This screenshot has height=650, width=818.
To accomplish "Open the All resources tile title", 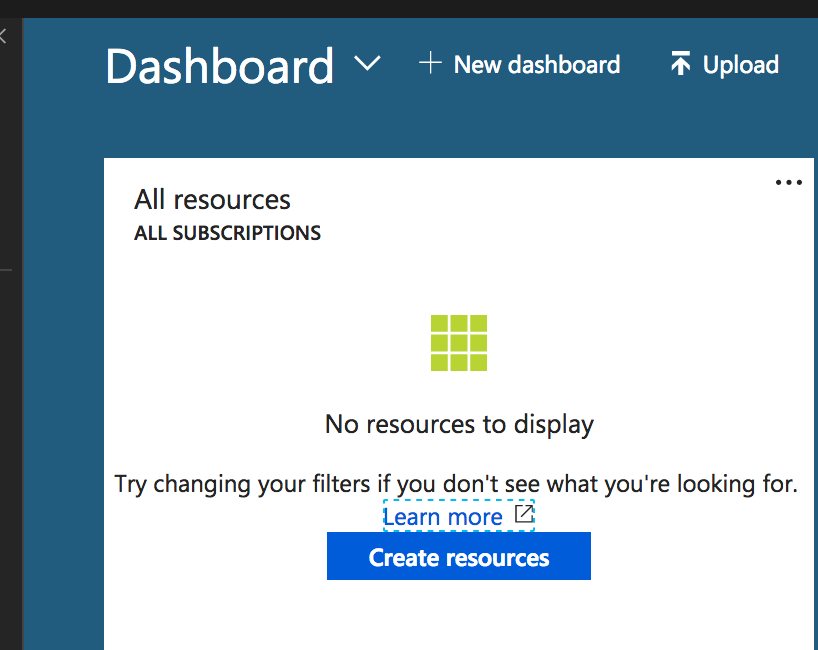I will coord(212,200).
